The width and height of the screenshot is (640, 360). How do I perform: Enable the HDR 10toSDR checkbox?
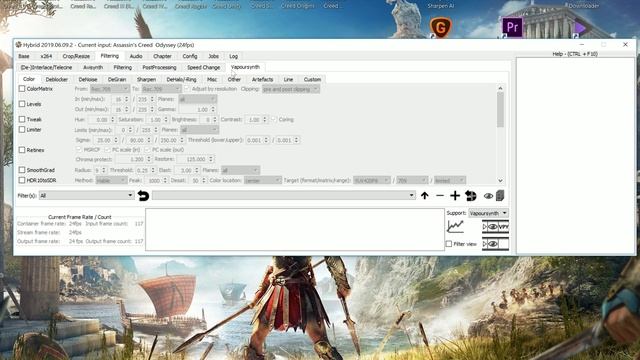click(x=22, y=180)
